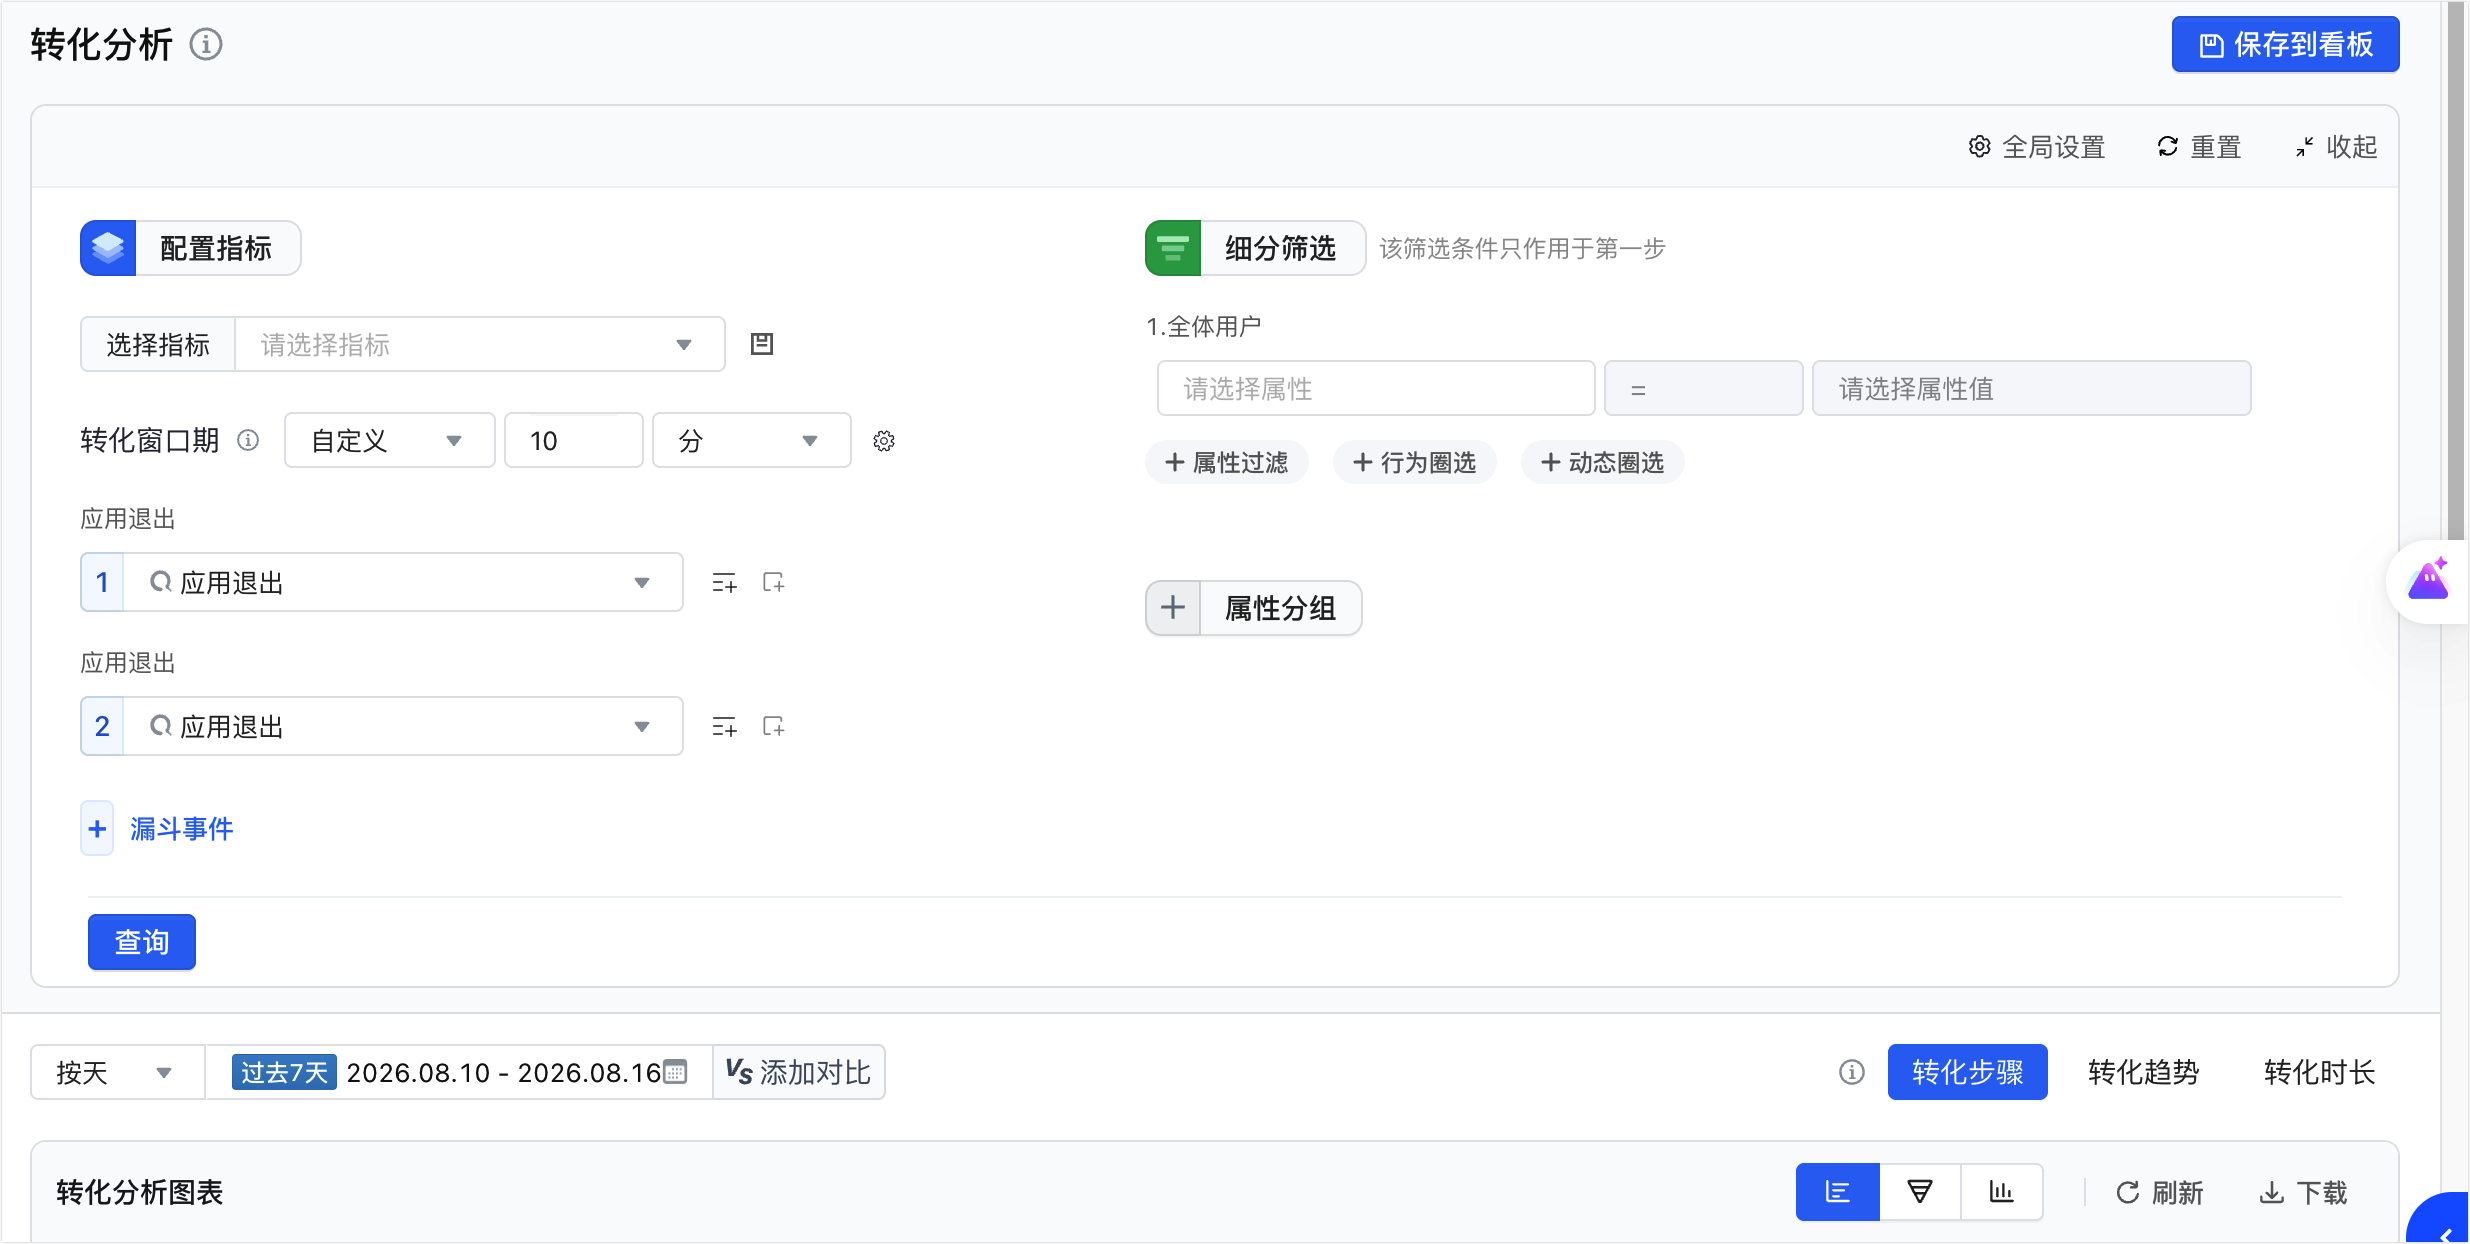Click the plus icon of 属性分组
Viewport: 2470px width, 1244px height.
point(1173,607)
